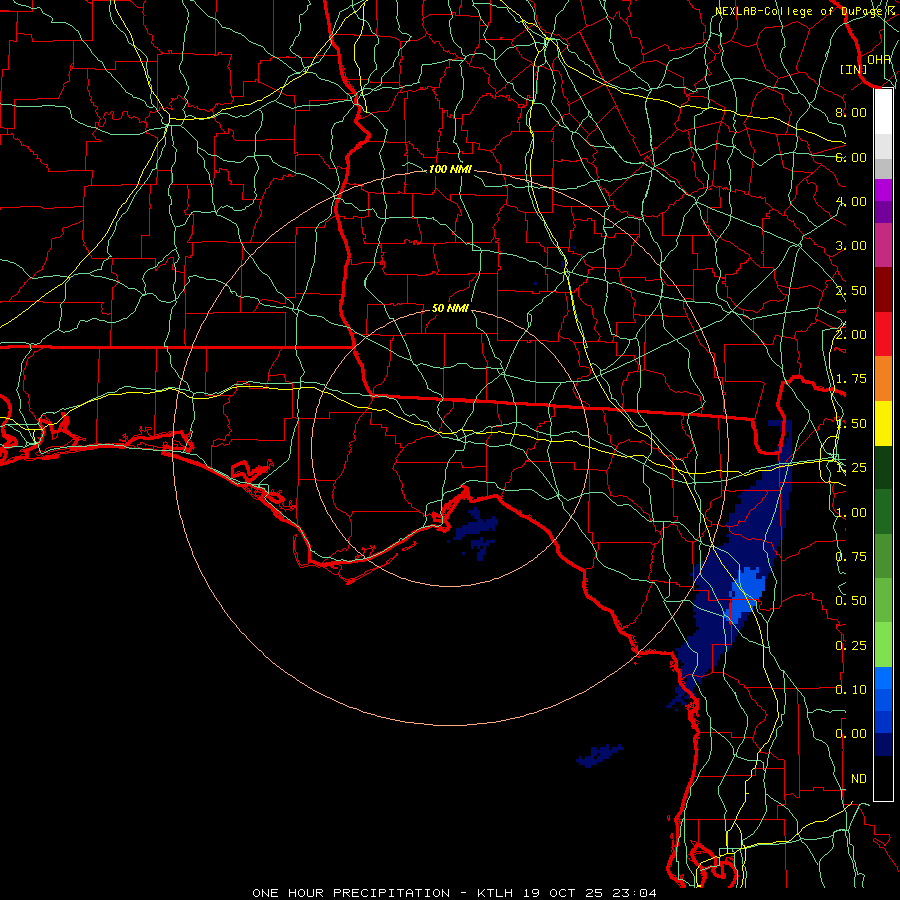Click the 0.75 legend value

[x=851, y=557]
